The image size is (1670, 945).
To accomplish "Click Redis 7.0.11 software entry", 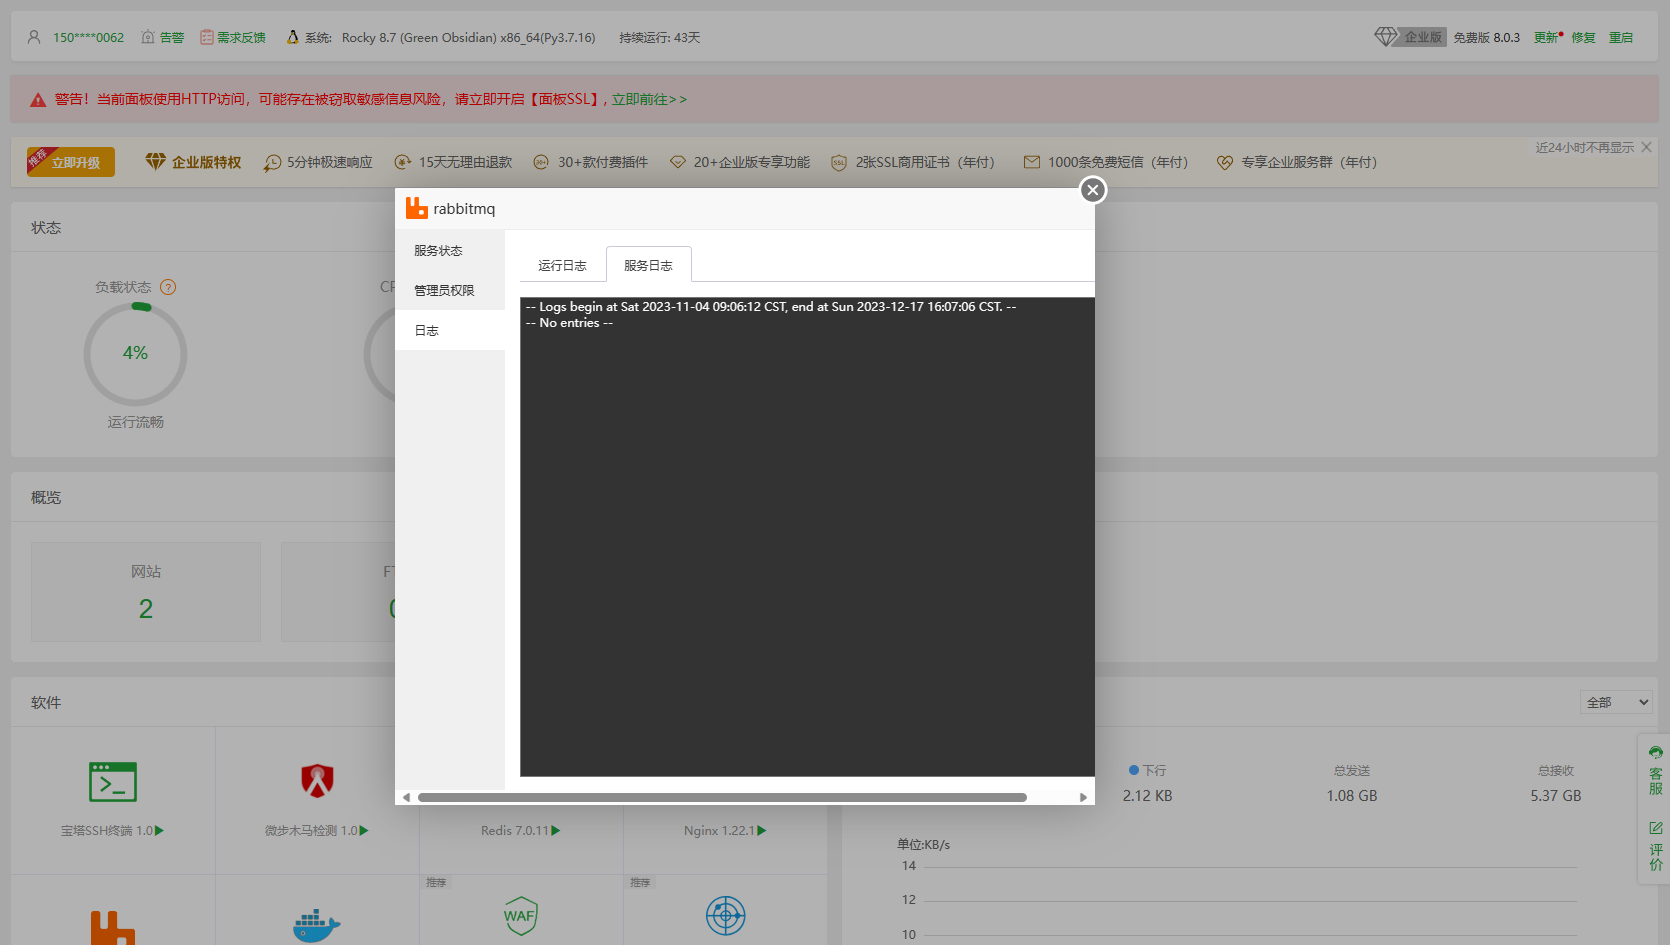I will click(x=520, y=830).
